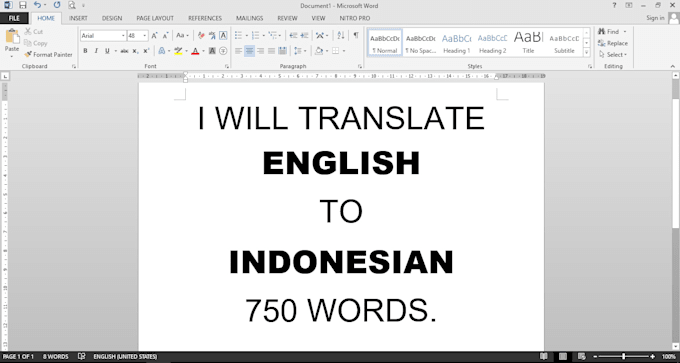Apply the Title style
Image resolution: width=680 pixels, height=363 pixels.
click(x=528, y=43)
